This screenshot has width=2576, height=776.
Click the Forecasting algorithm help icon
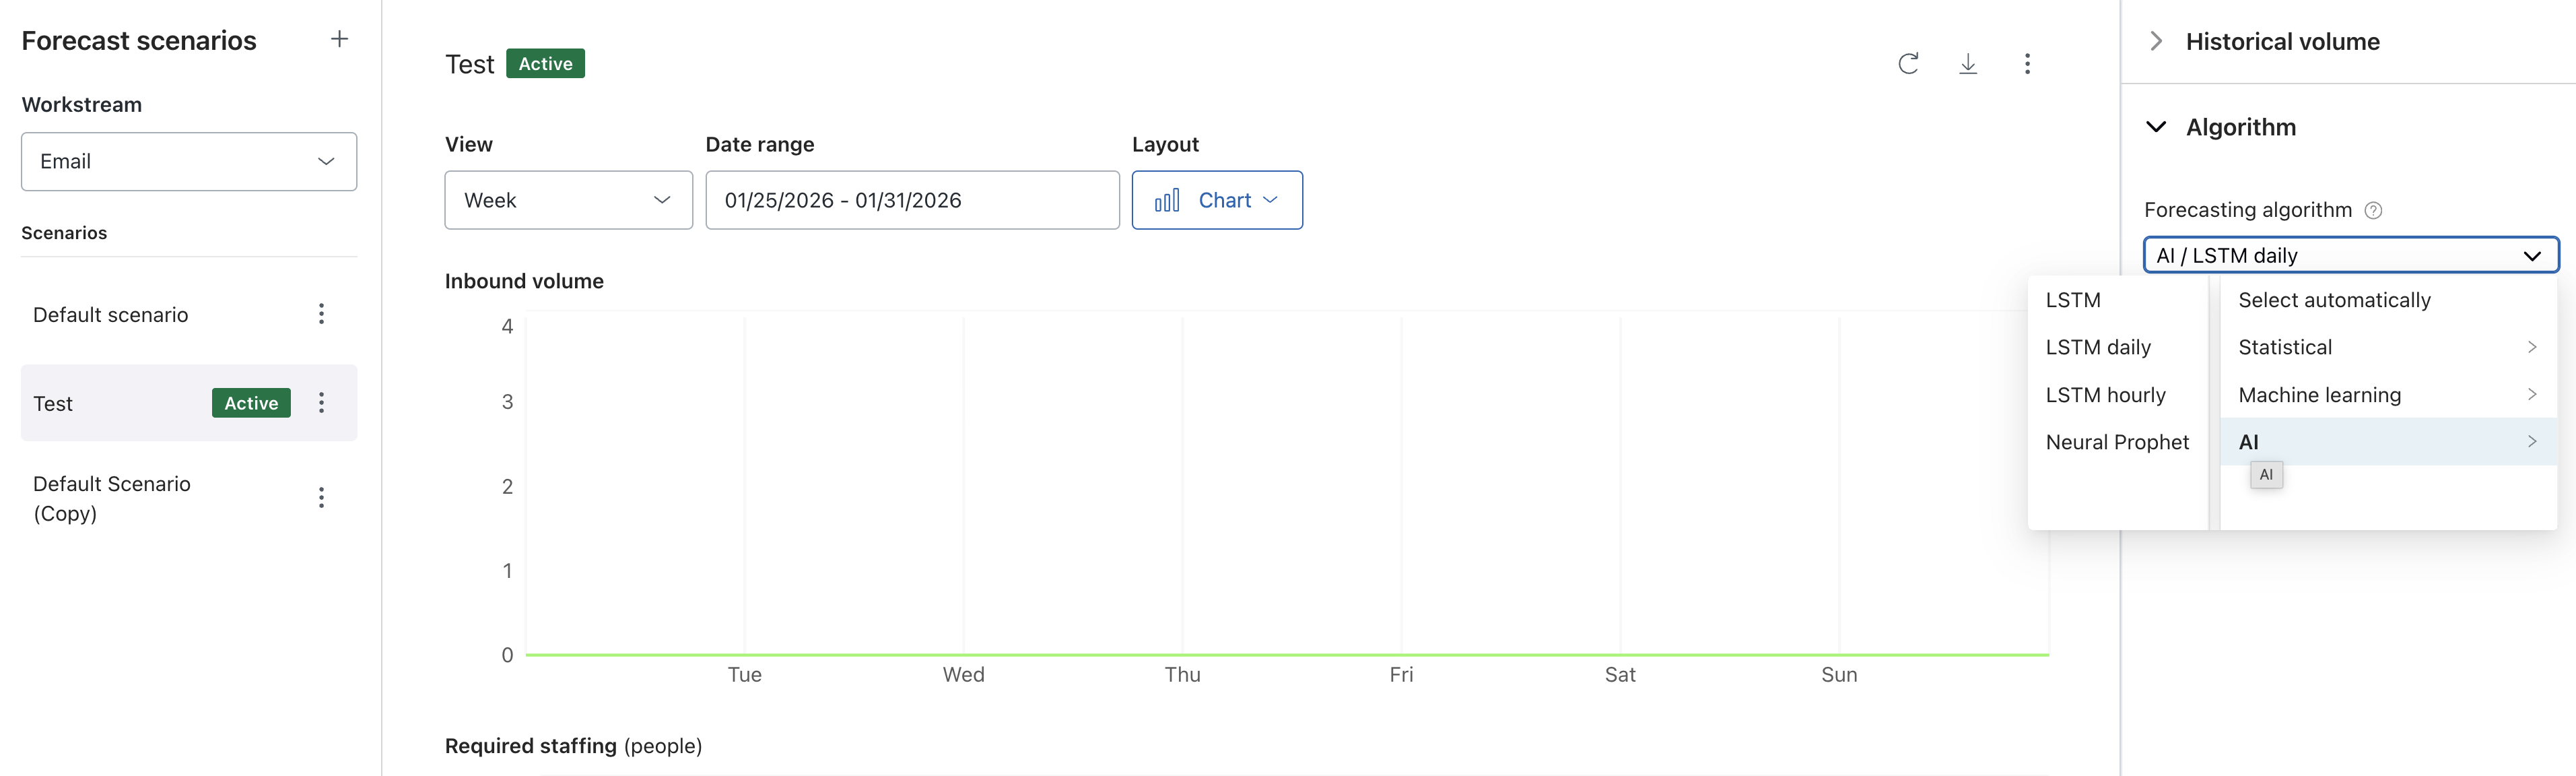point(2372,210)
